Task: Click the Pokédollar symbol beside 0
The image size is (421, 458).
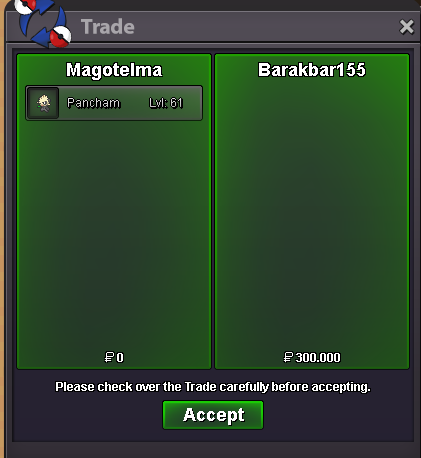Action: point(109,358)
